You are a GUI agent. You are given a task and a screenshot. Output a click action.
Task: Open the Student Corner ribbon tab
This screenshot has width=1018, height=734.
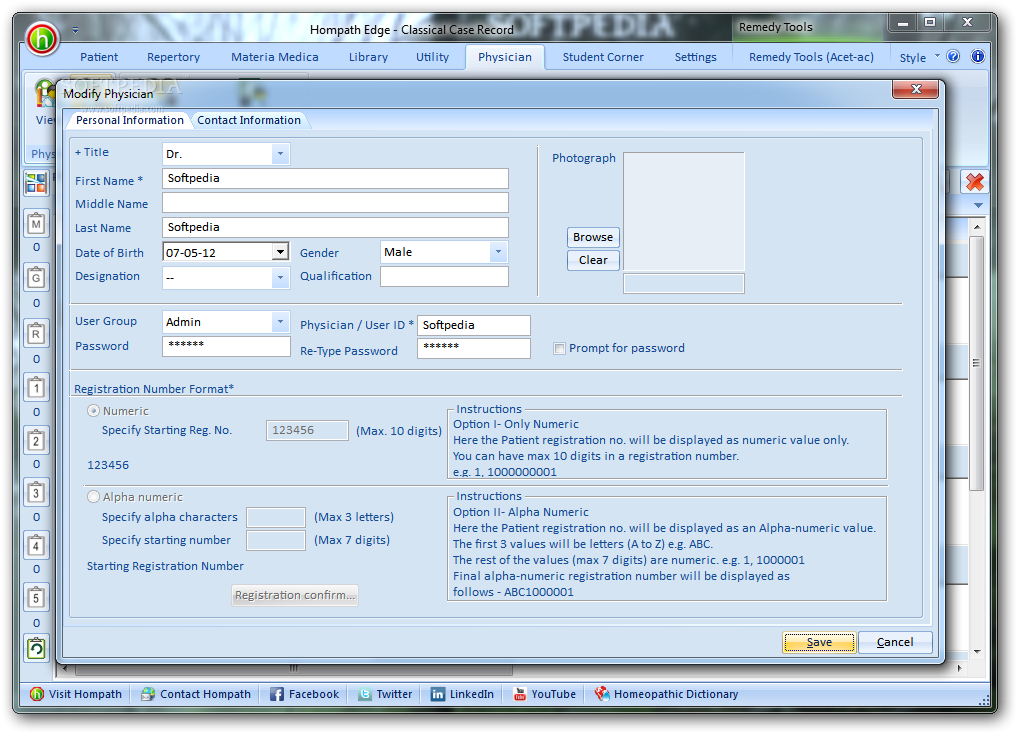click(603, 57)
